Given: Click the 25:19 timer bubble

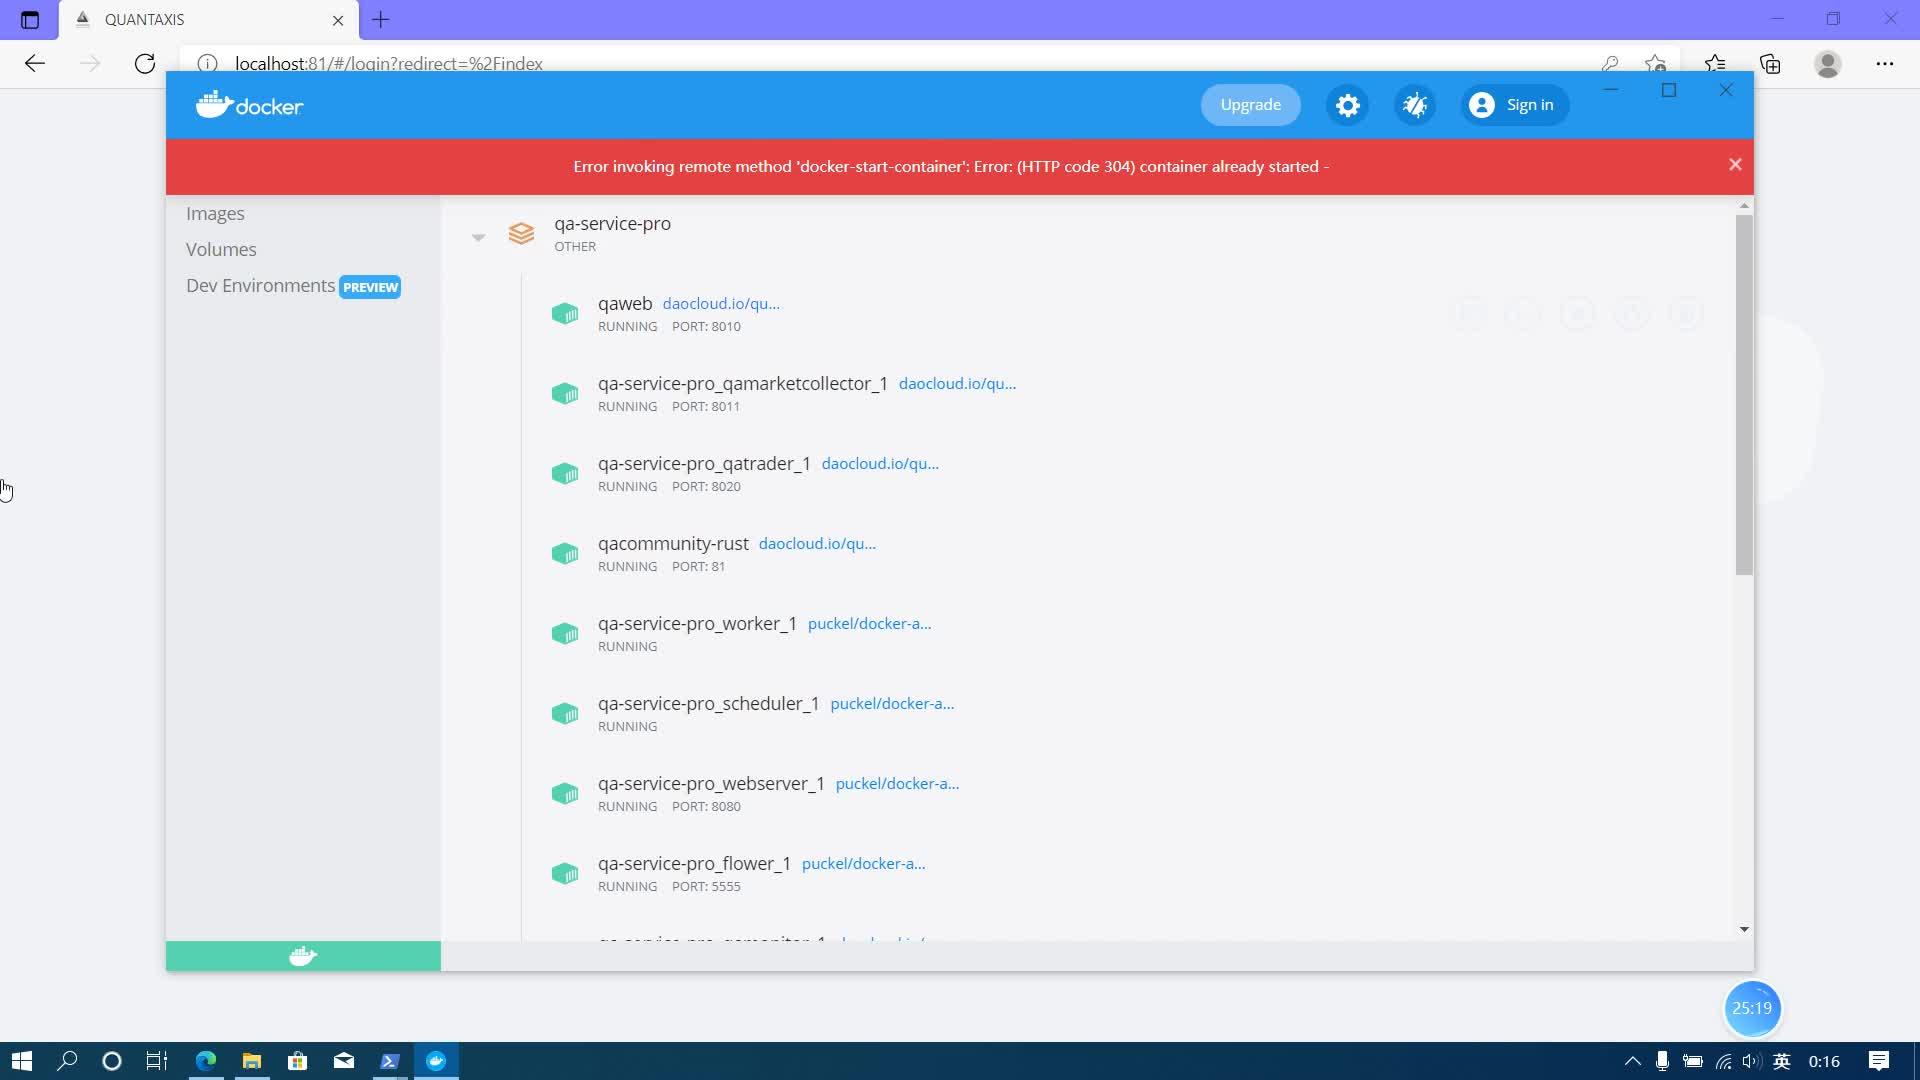Looking at the screenshot, I should click(x=1752, y=1008).
